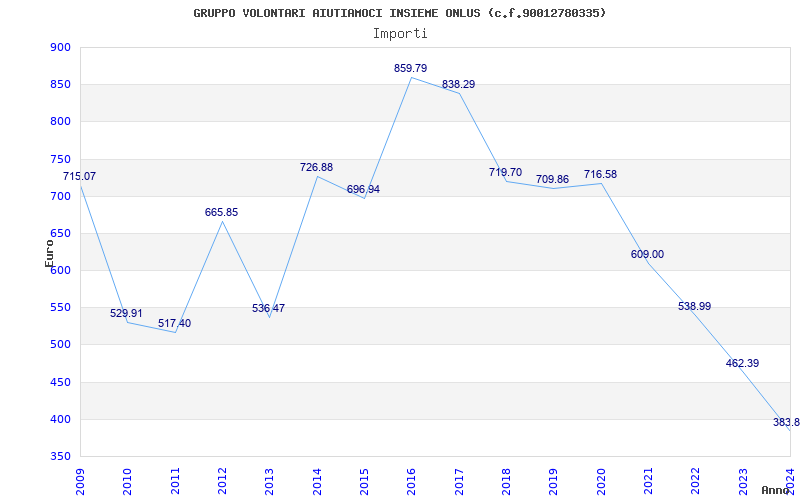
Task: Click the 2020 x-axis year label
Action: click(601, 482)
